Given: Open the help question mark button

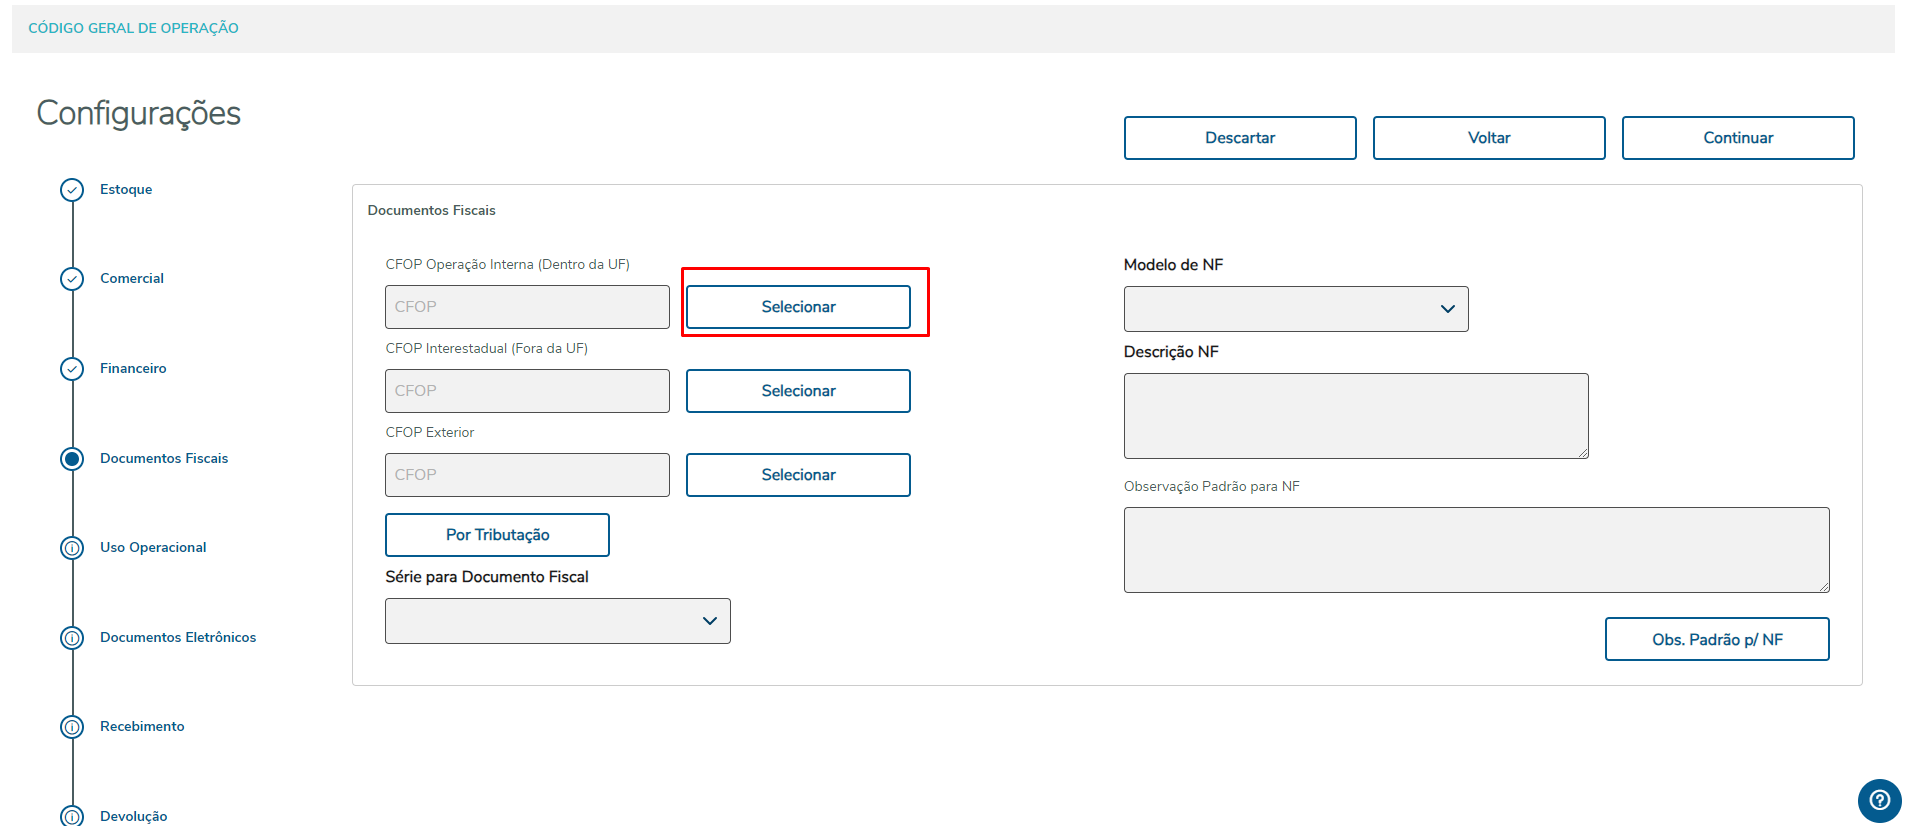Looking at the screenshot, I should (1879, 800).
